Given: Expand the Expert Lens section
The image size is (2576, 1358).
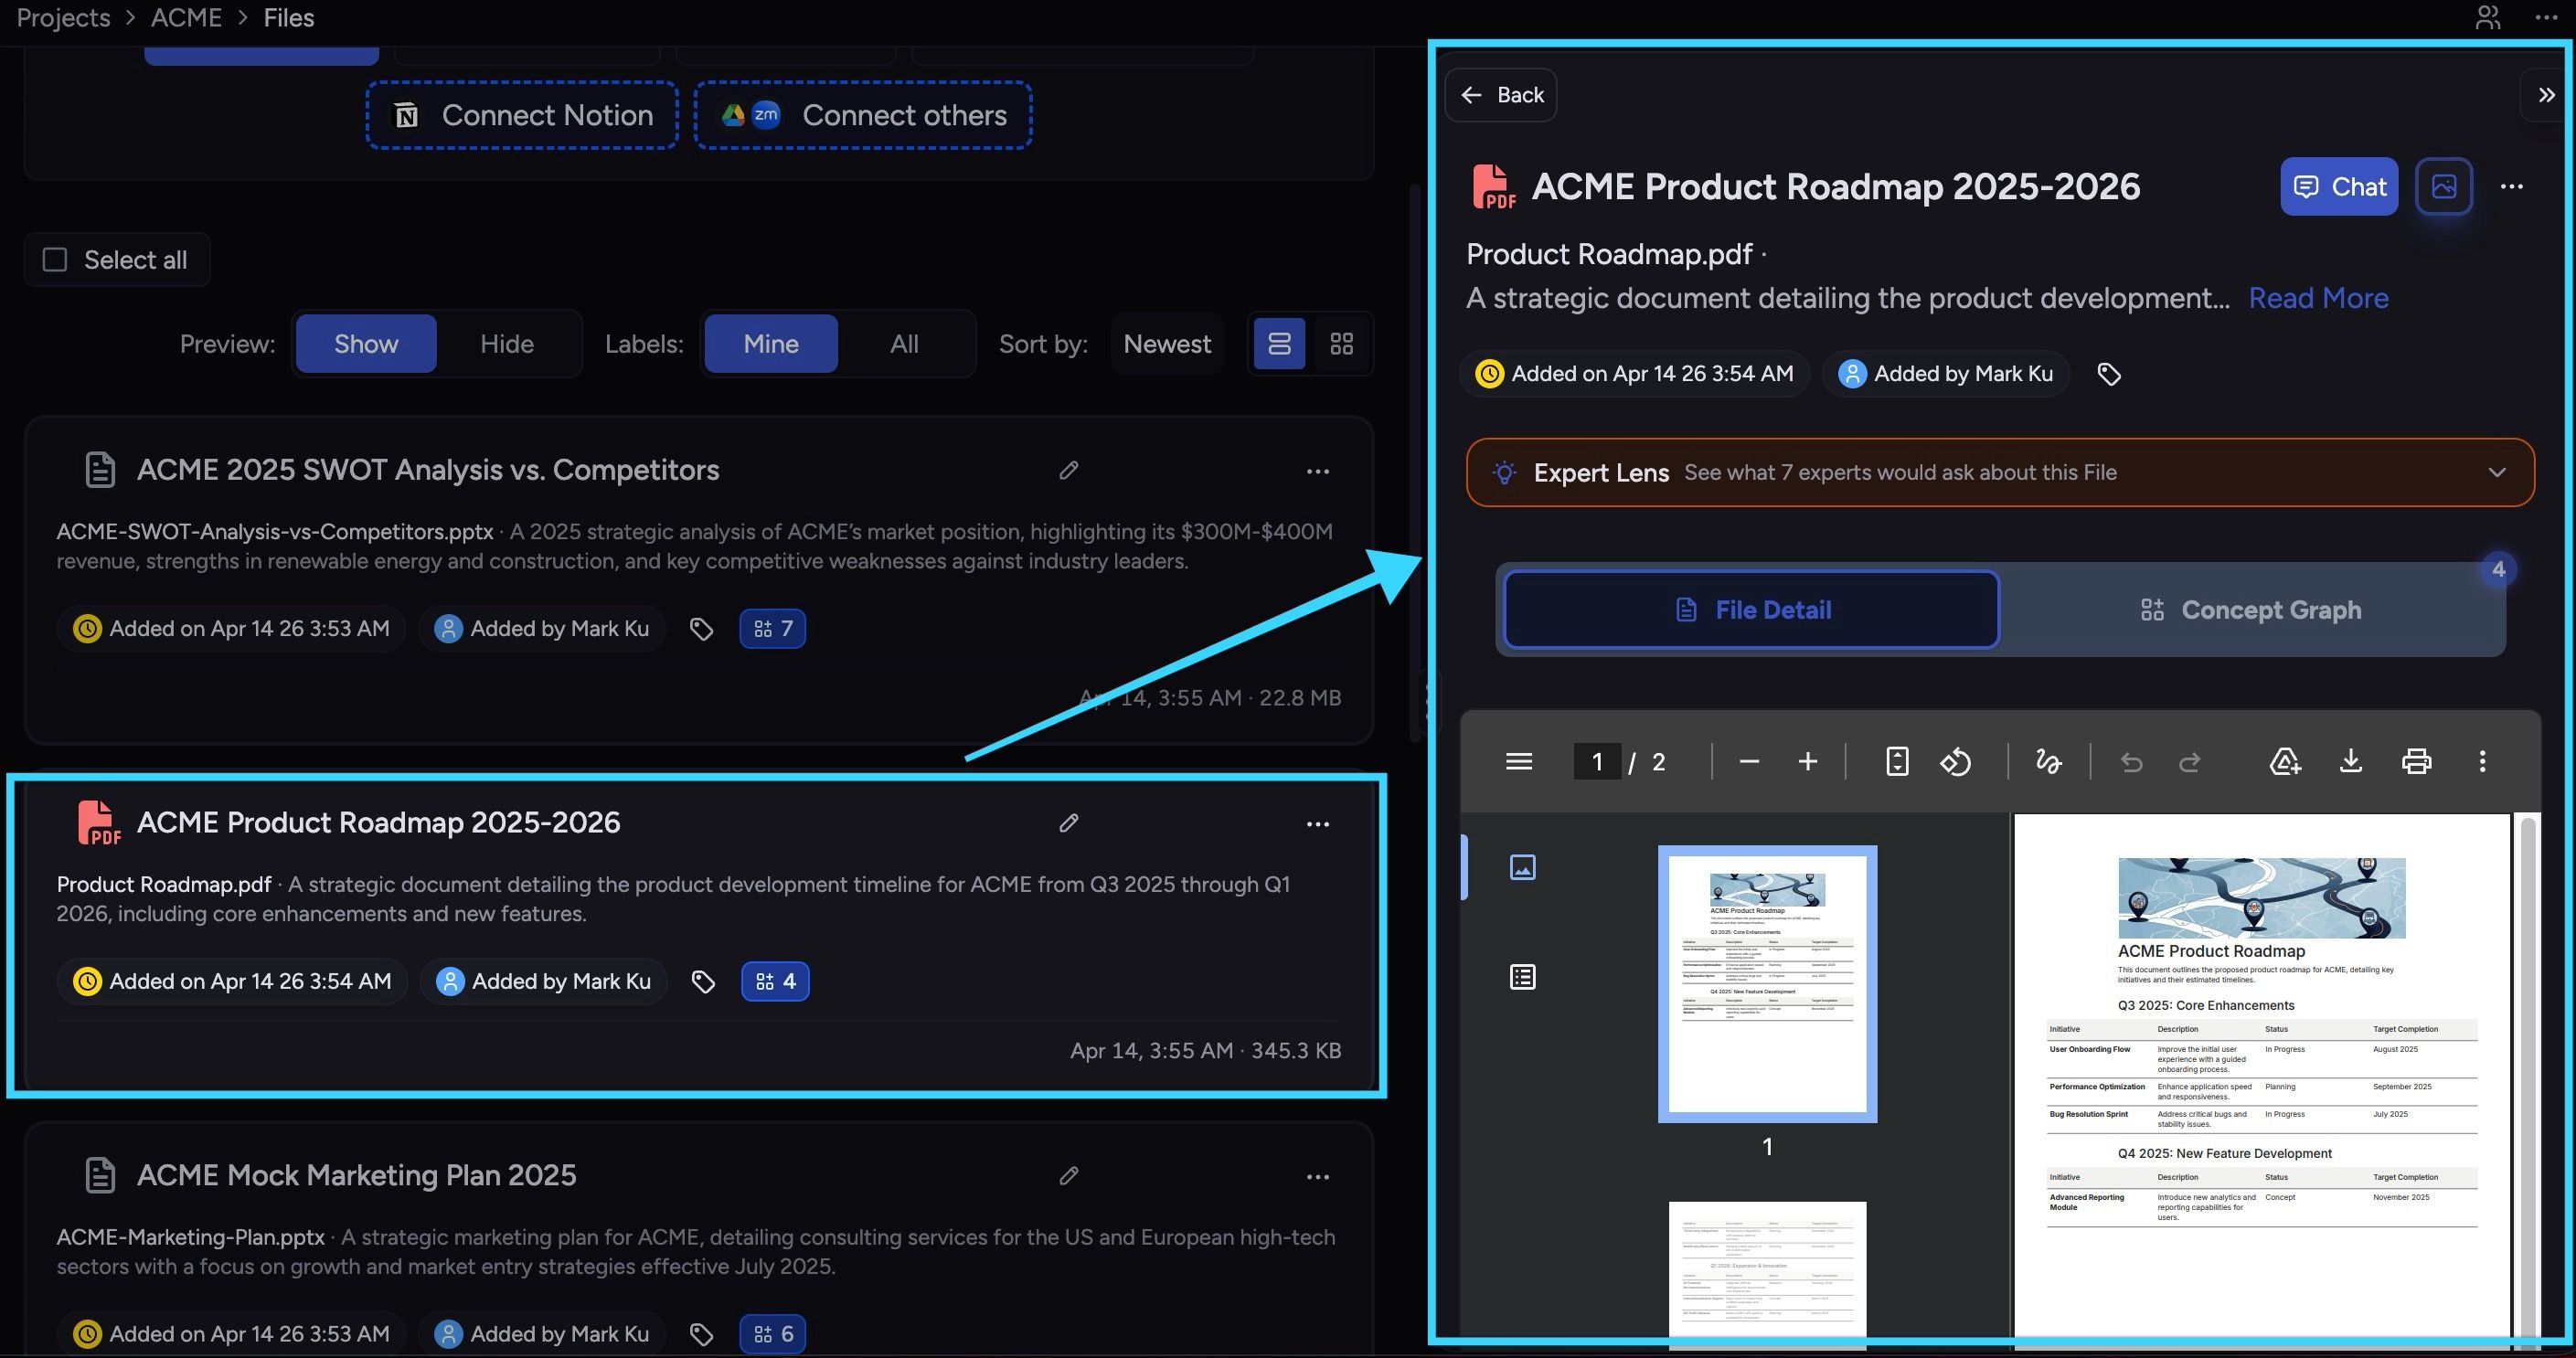Looking at the screenshot, I should pos(2000,473).
